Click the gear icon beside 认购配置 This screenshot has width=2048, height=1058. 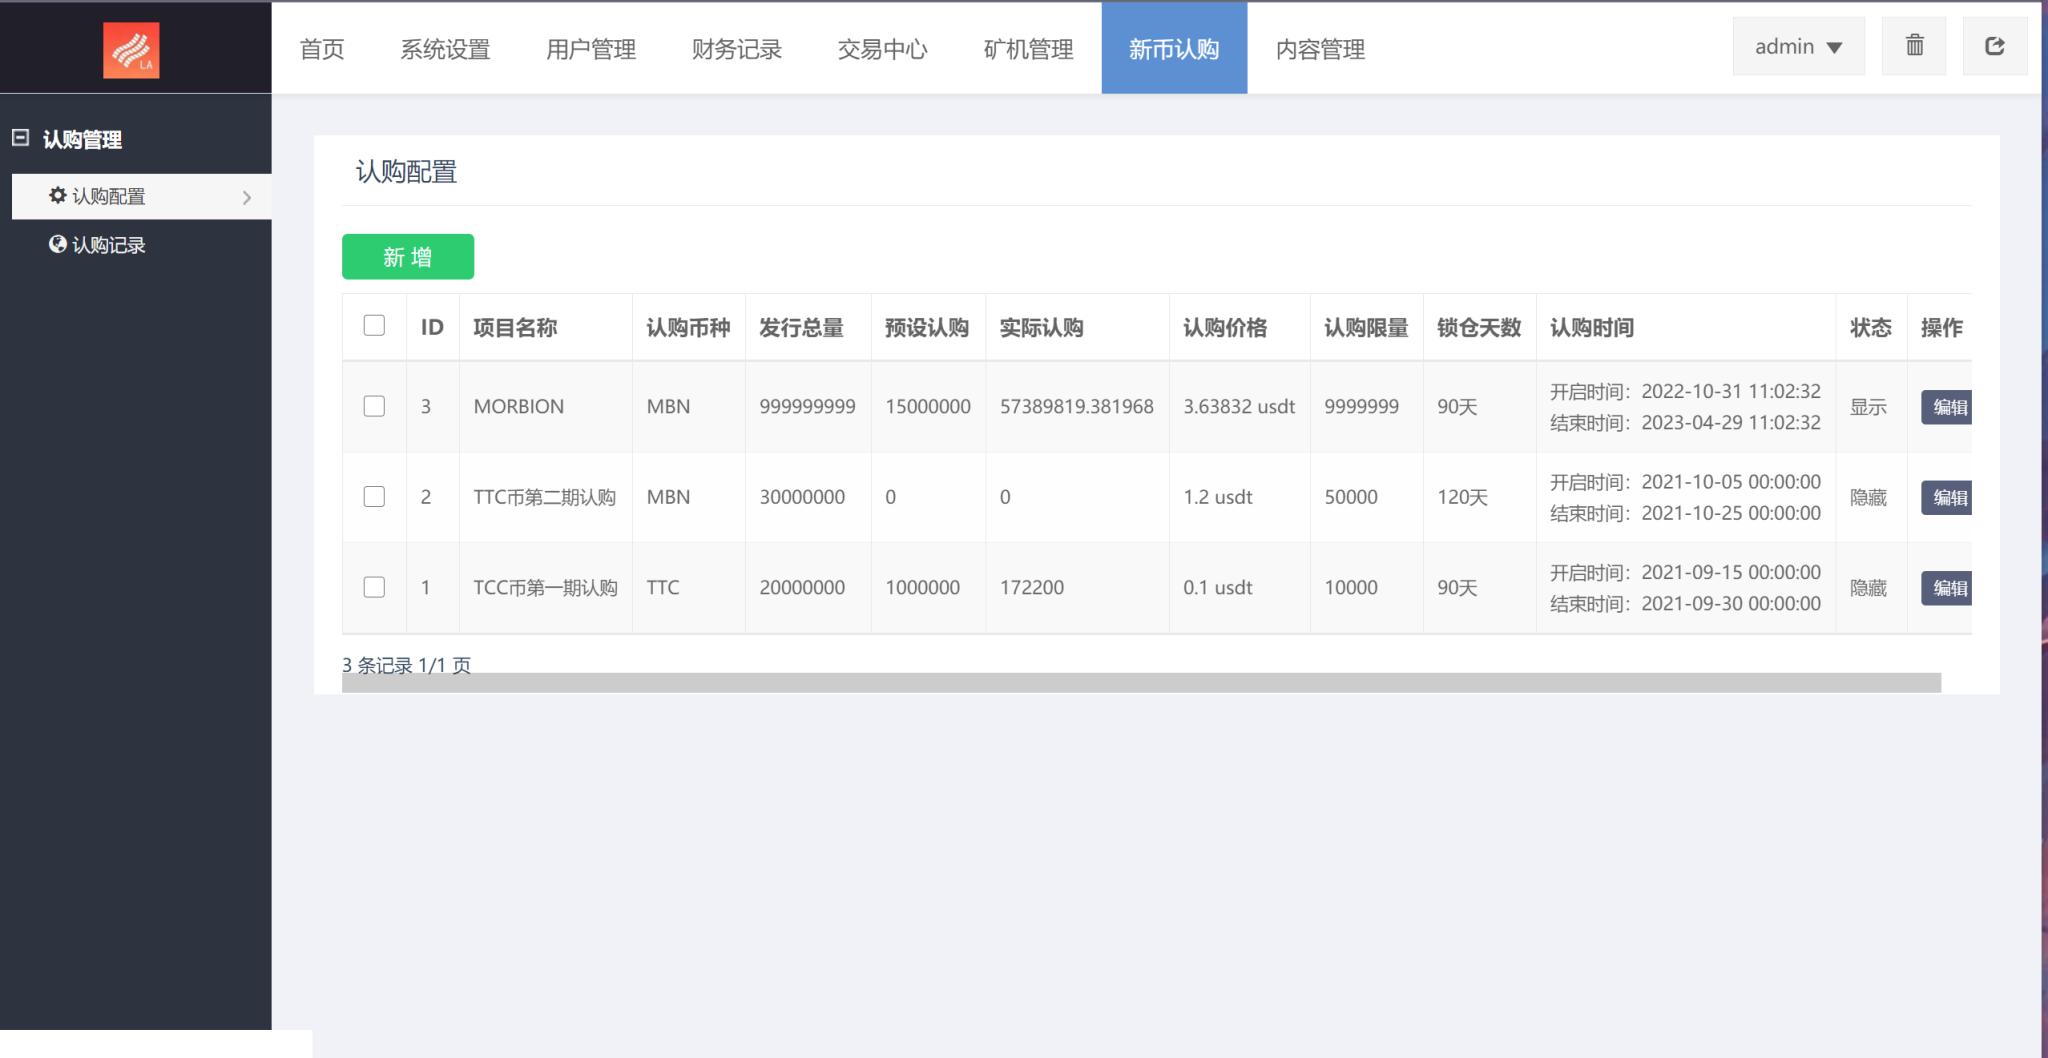57,196
